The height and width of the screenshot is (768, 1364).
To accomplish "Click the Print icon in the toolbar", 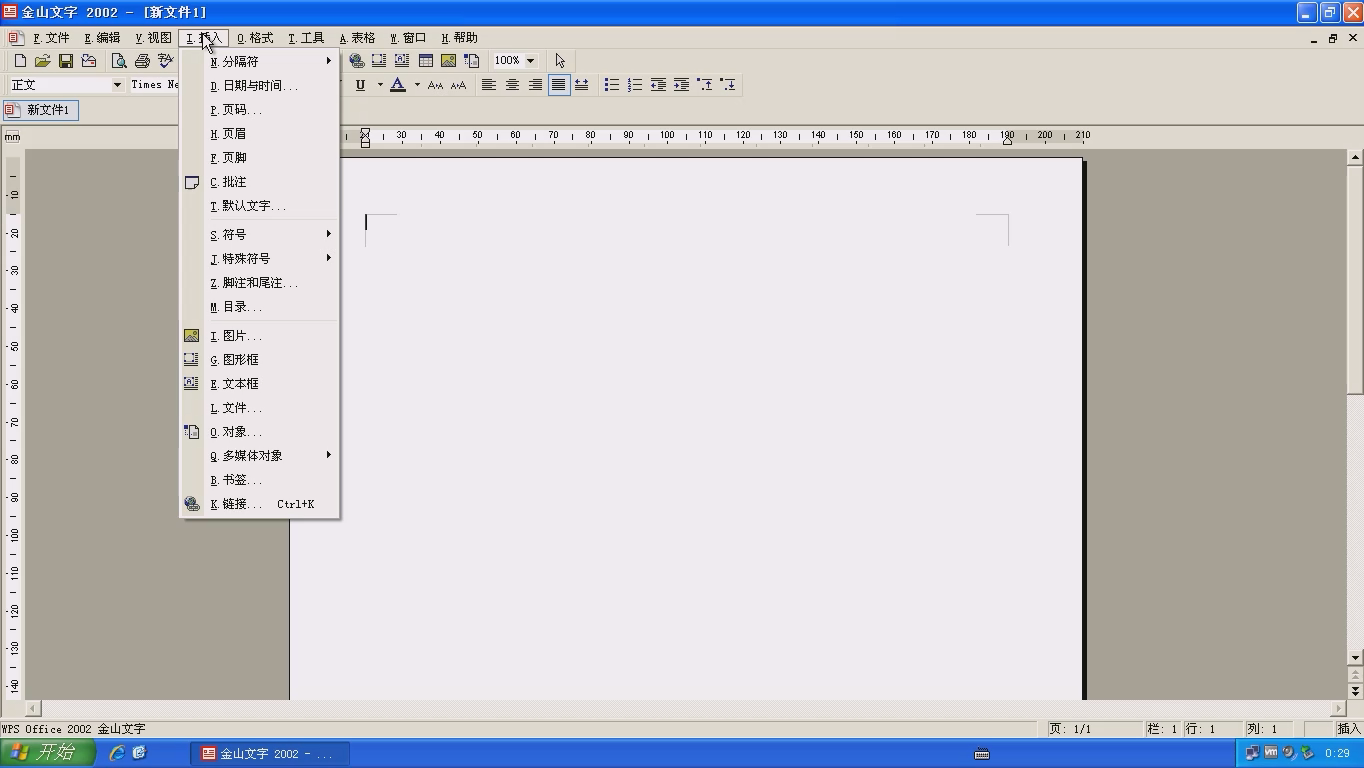I will coord(142,61).
